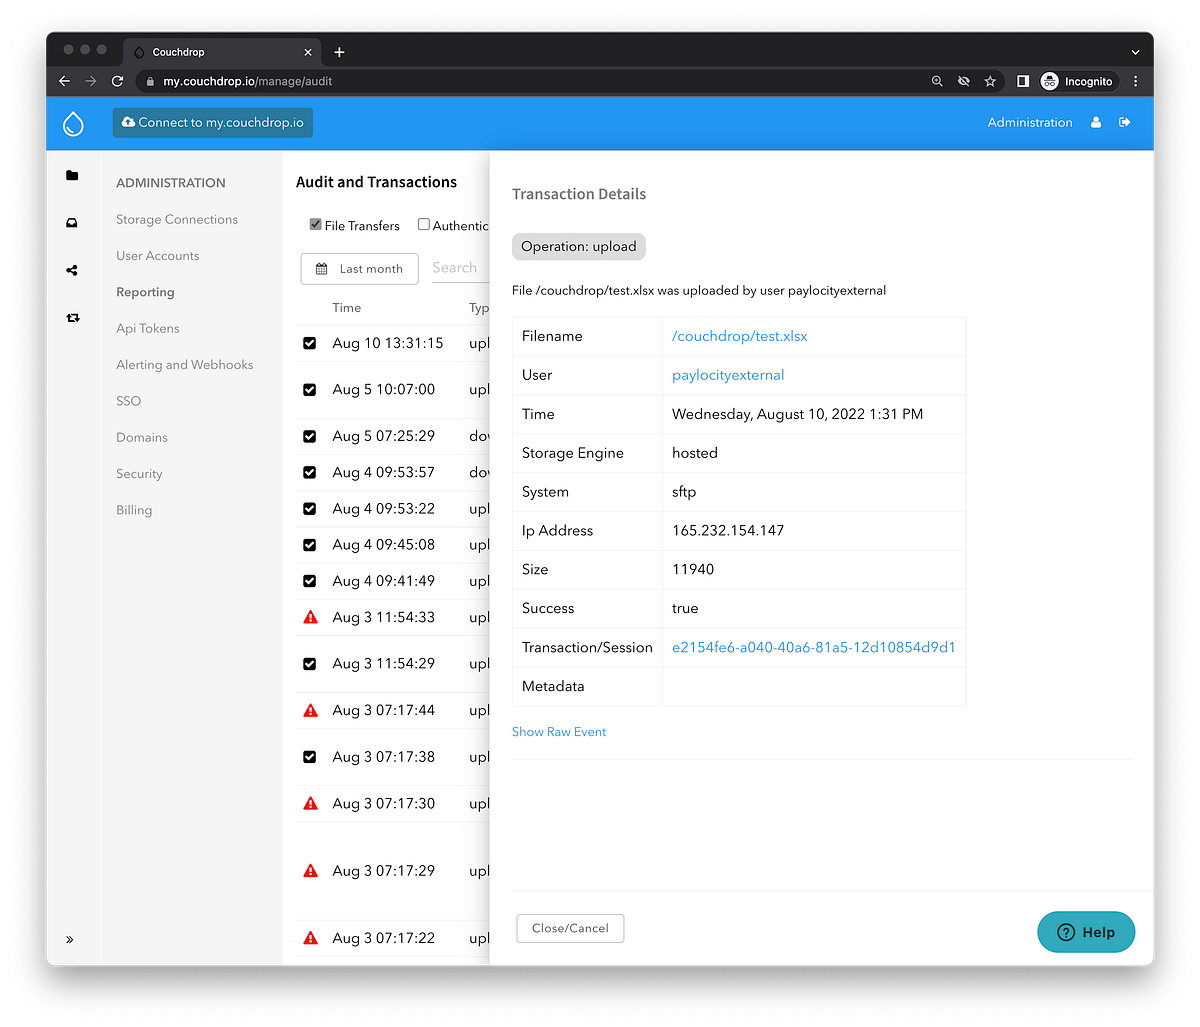Enable the Authentication checkbox
This screenshot has height=1027, width=1200.
click(x=423, y=225)
